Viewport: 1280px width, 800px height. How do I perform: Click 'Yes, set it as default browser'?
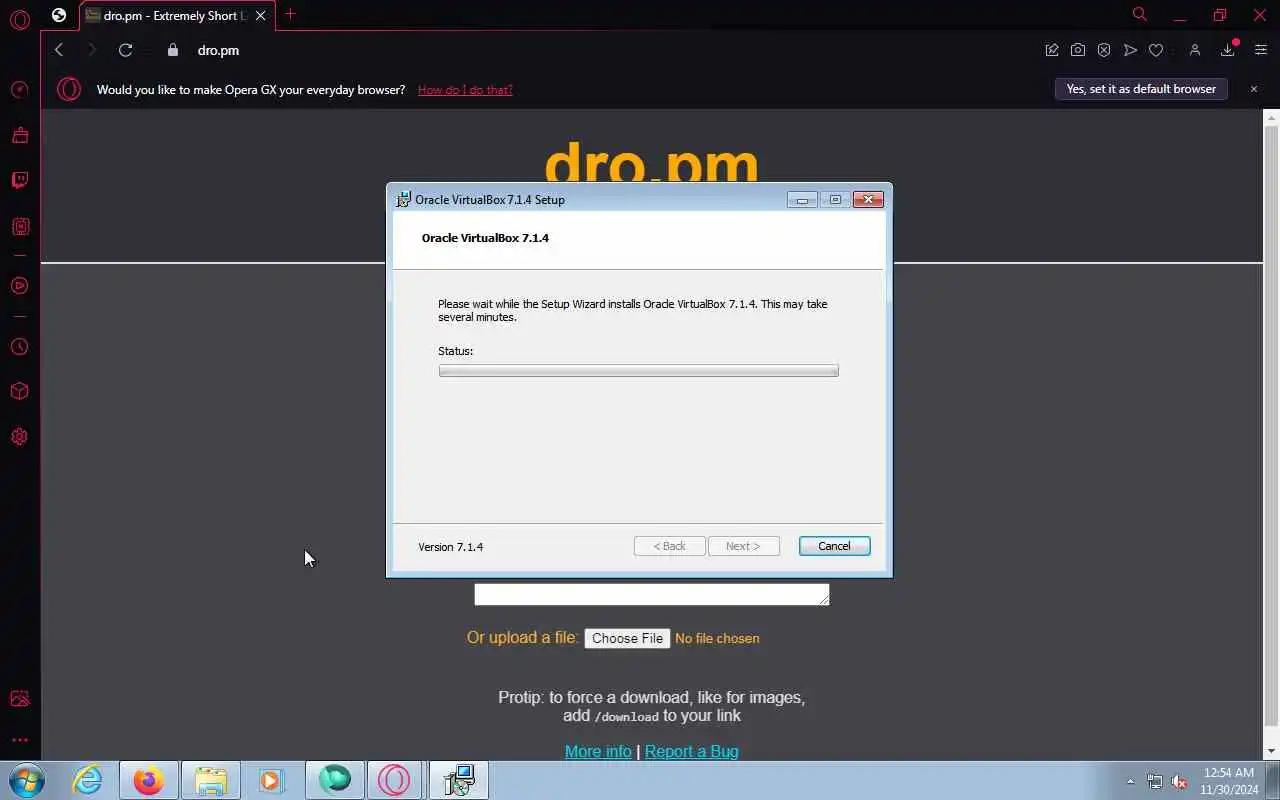click(x=1141, y=89)
